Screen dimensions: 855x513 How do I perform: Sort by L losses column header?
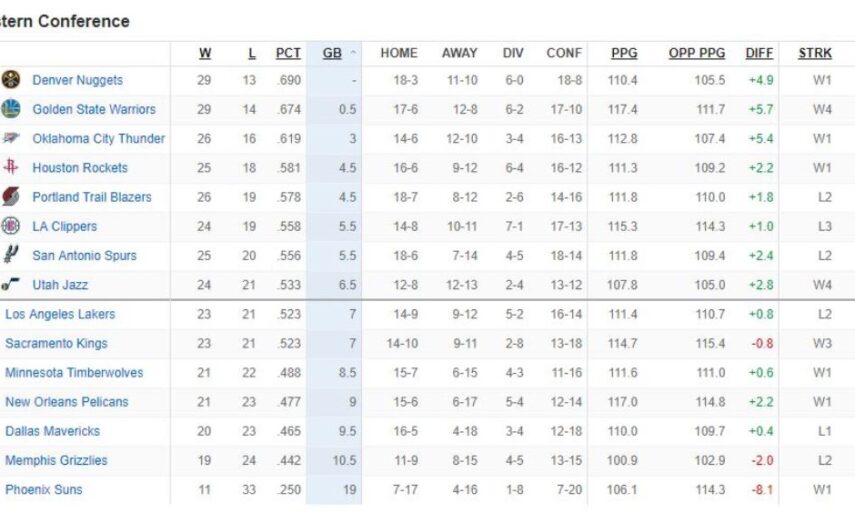click(x=251, y=53)
